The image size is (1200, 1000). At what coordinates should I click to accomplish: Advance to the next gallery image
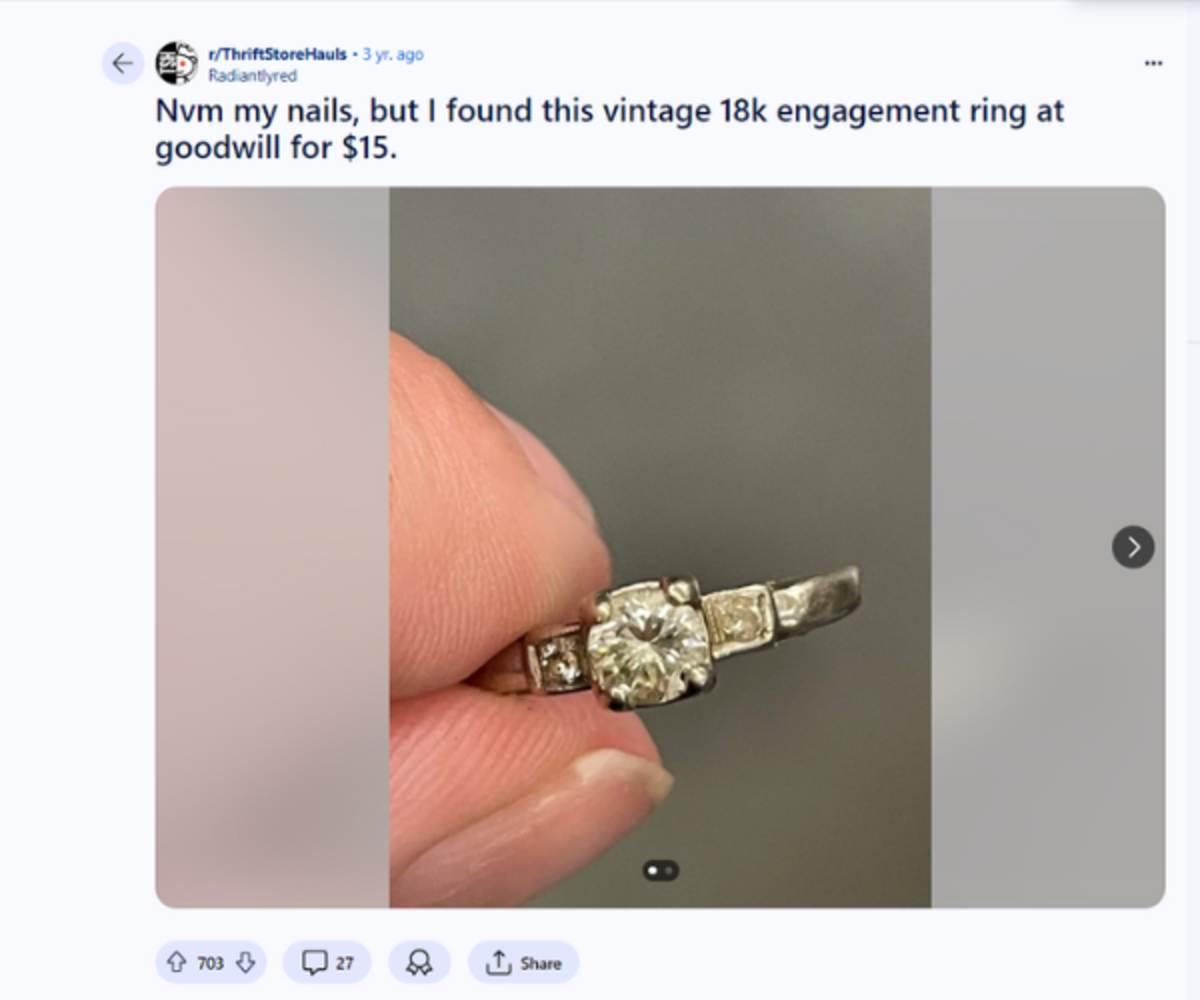coord(1133,547)
